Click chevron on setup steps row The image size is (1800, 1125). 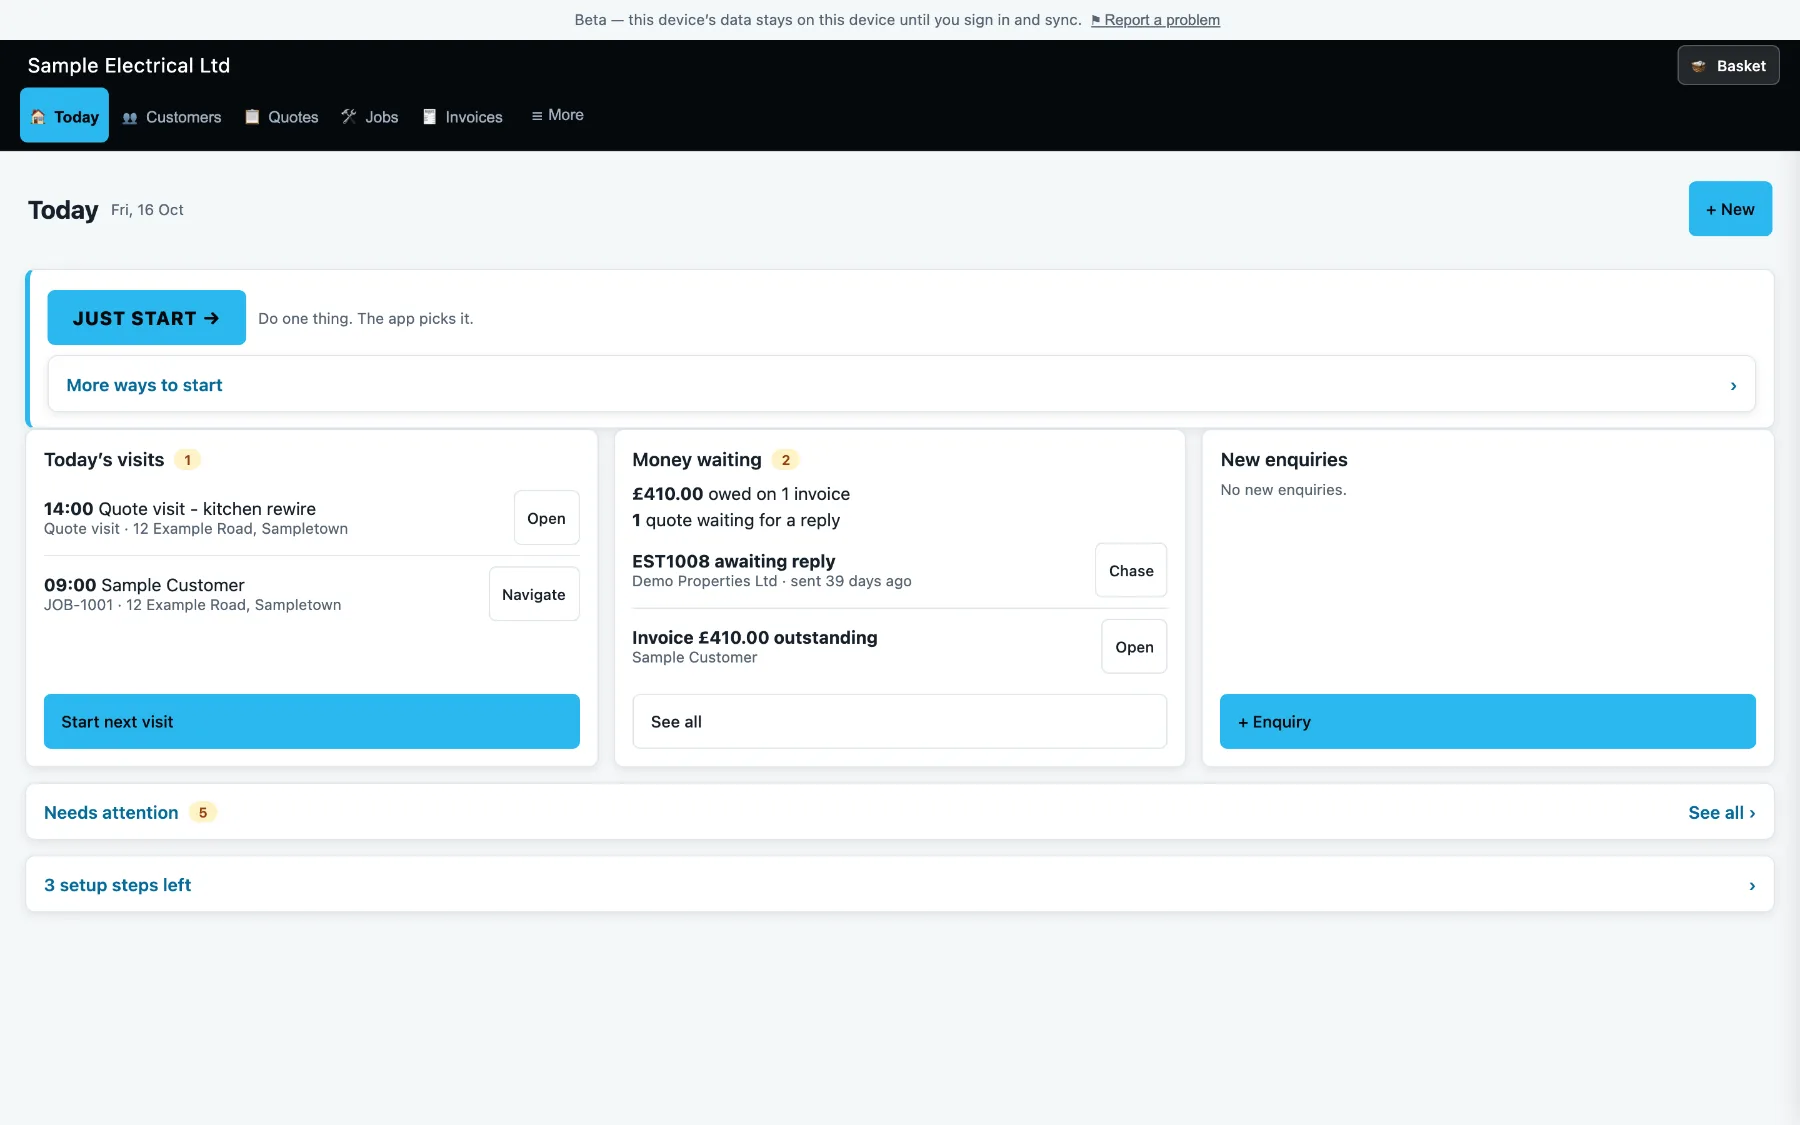point(1752,886)
